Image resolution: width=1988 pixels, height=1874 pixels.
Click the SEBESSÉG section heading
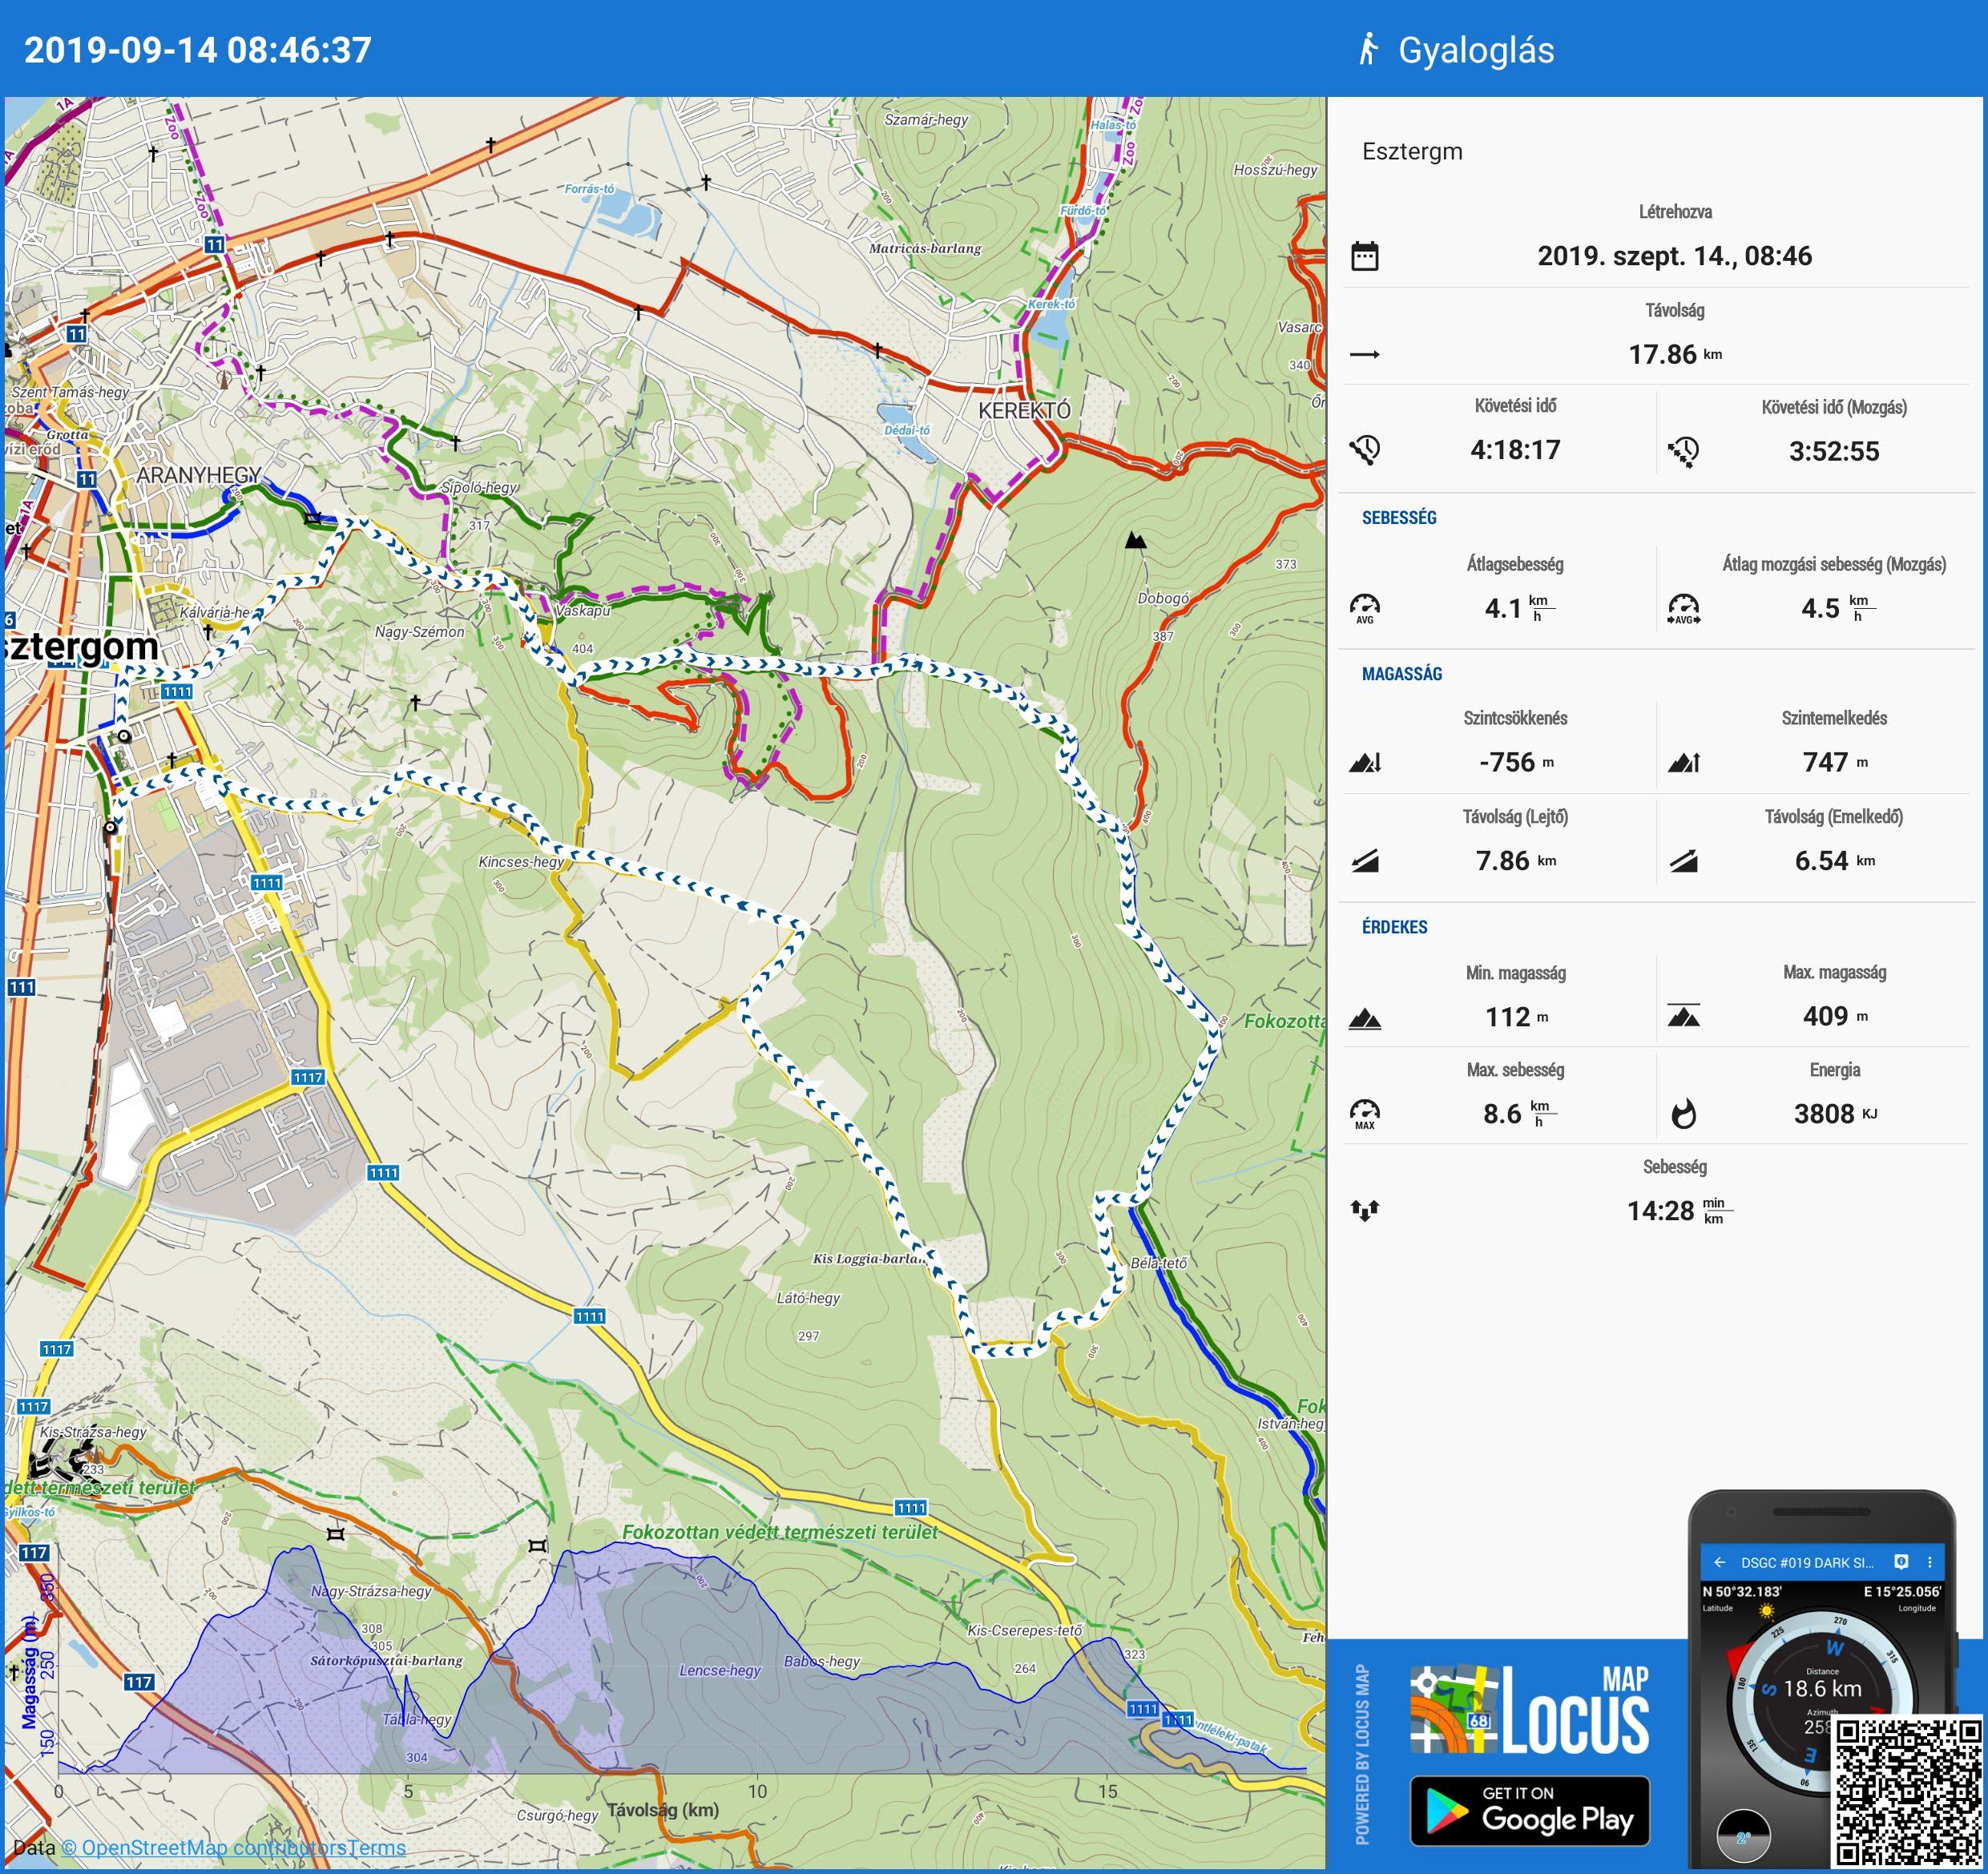(1399, 517)
